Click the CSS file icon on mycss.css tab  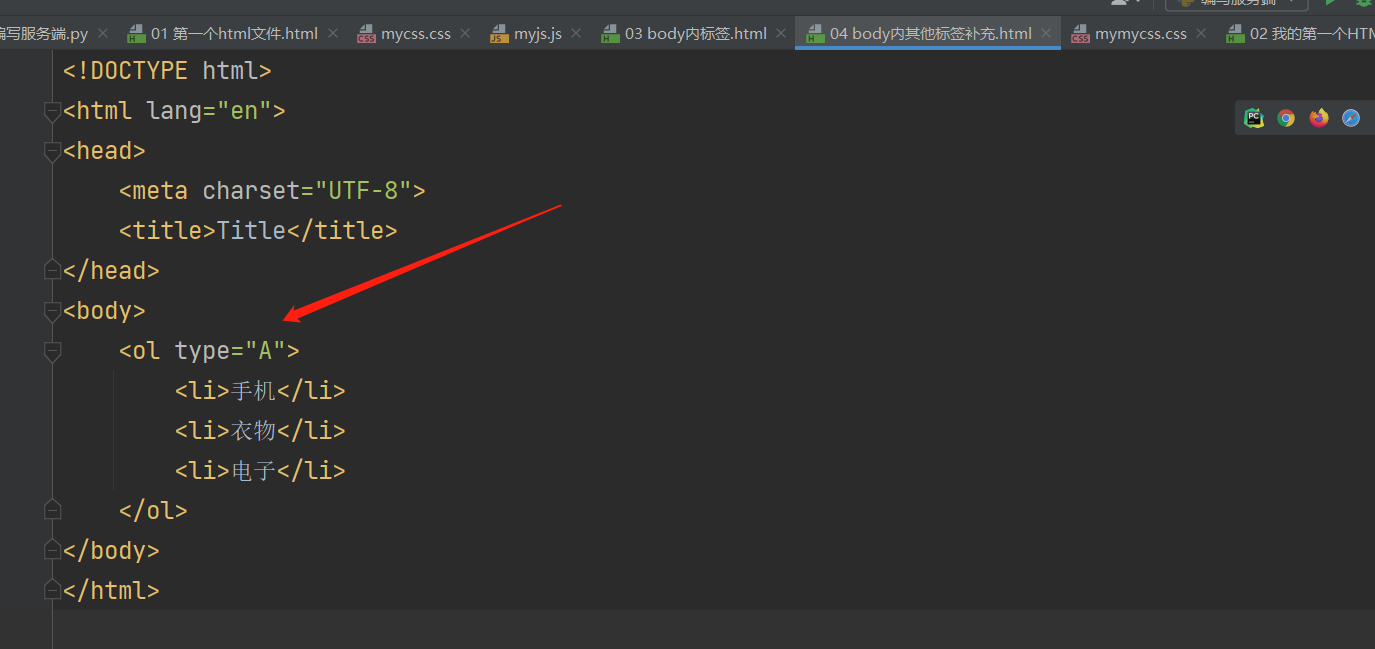coord(366,34)
